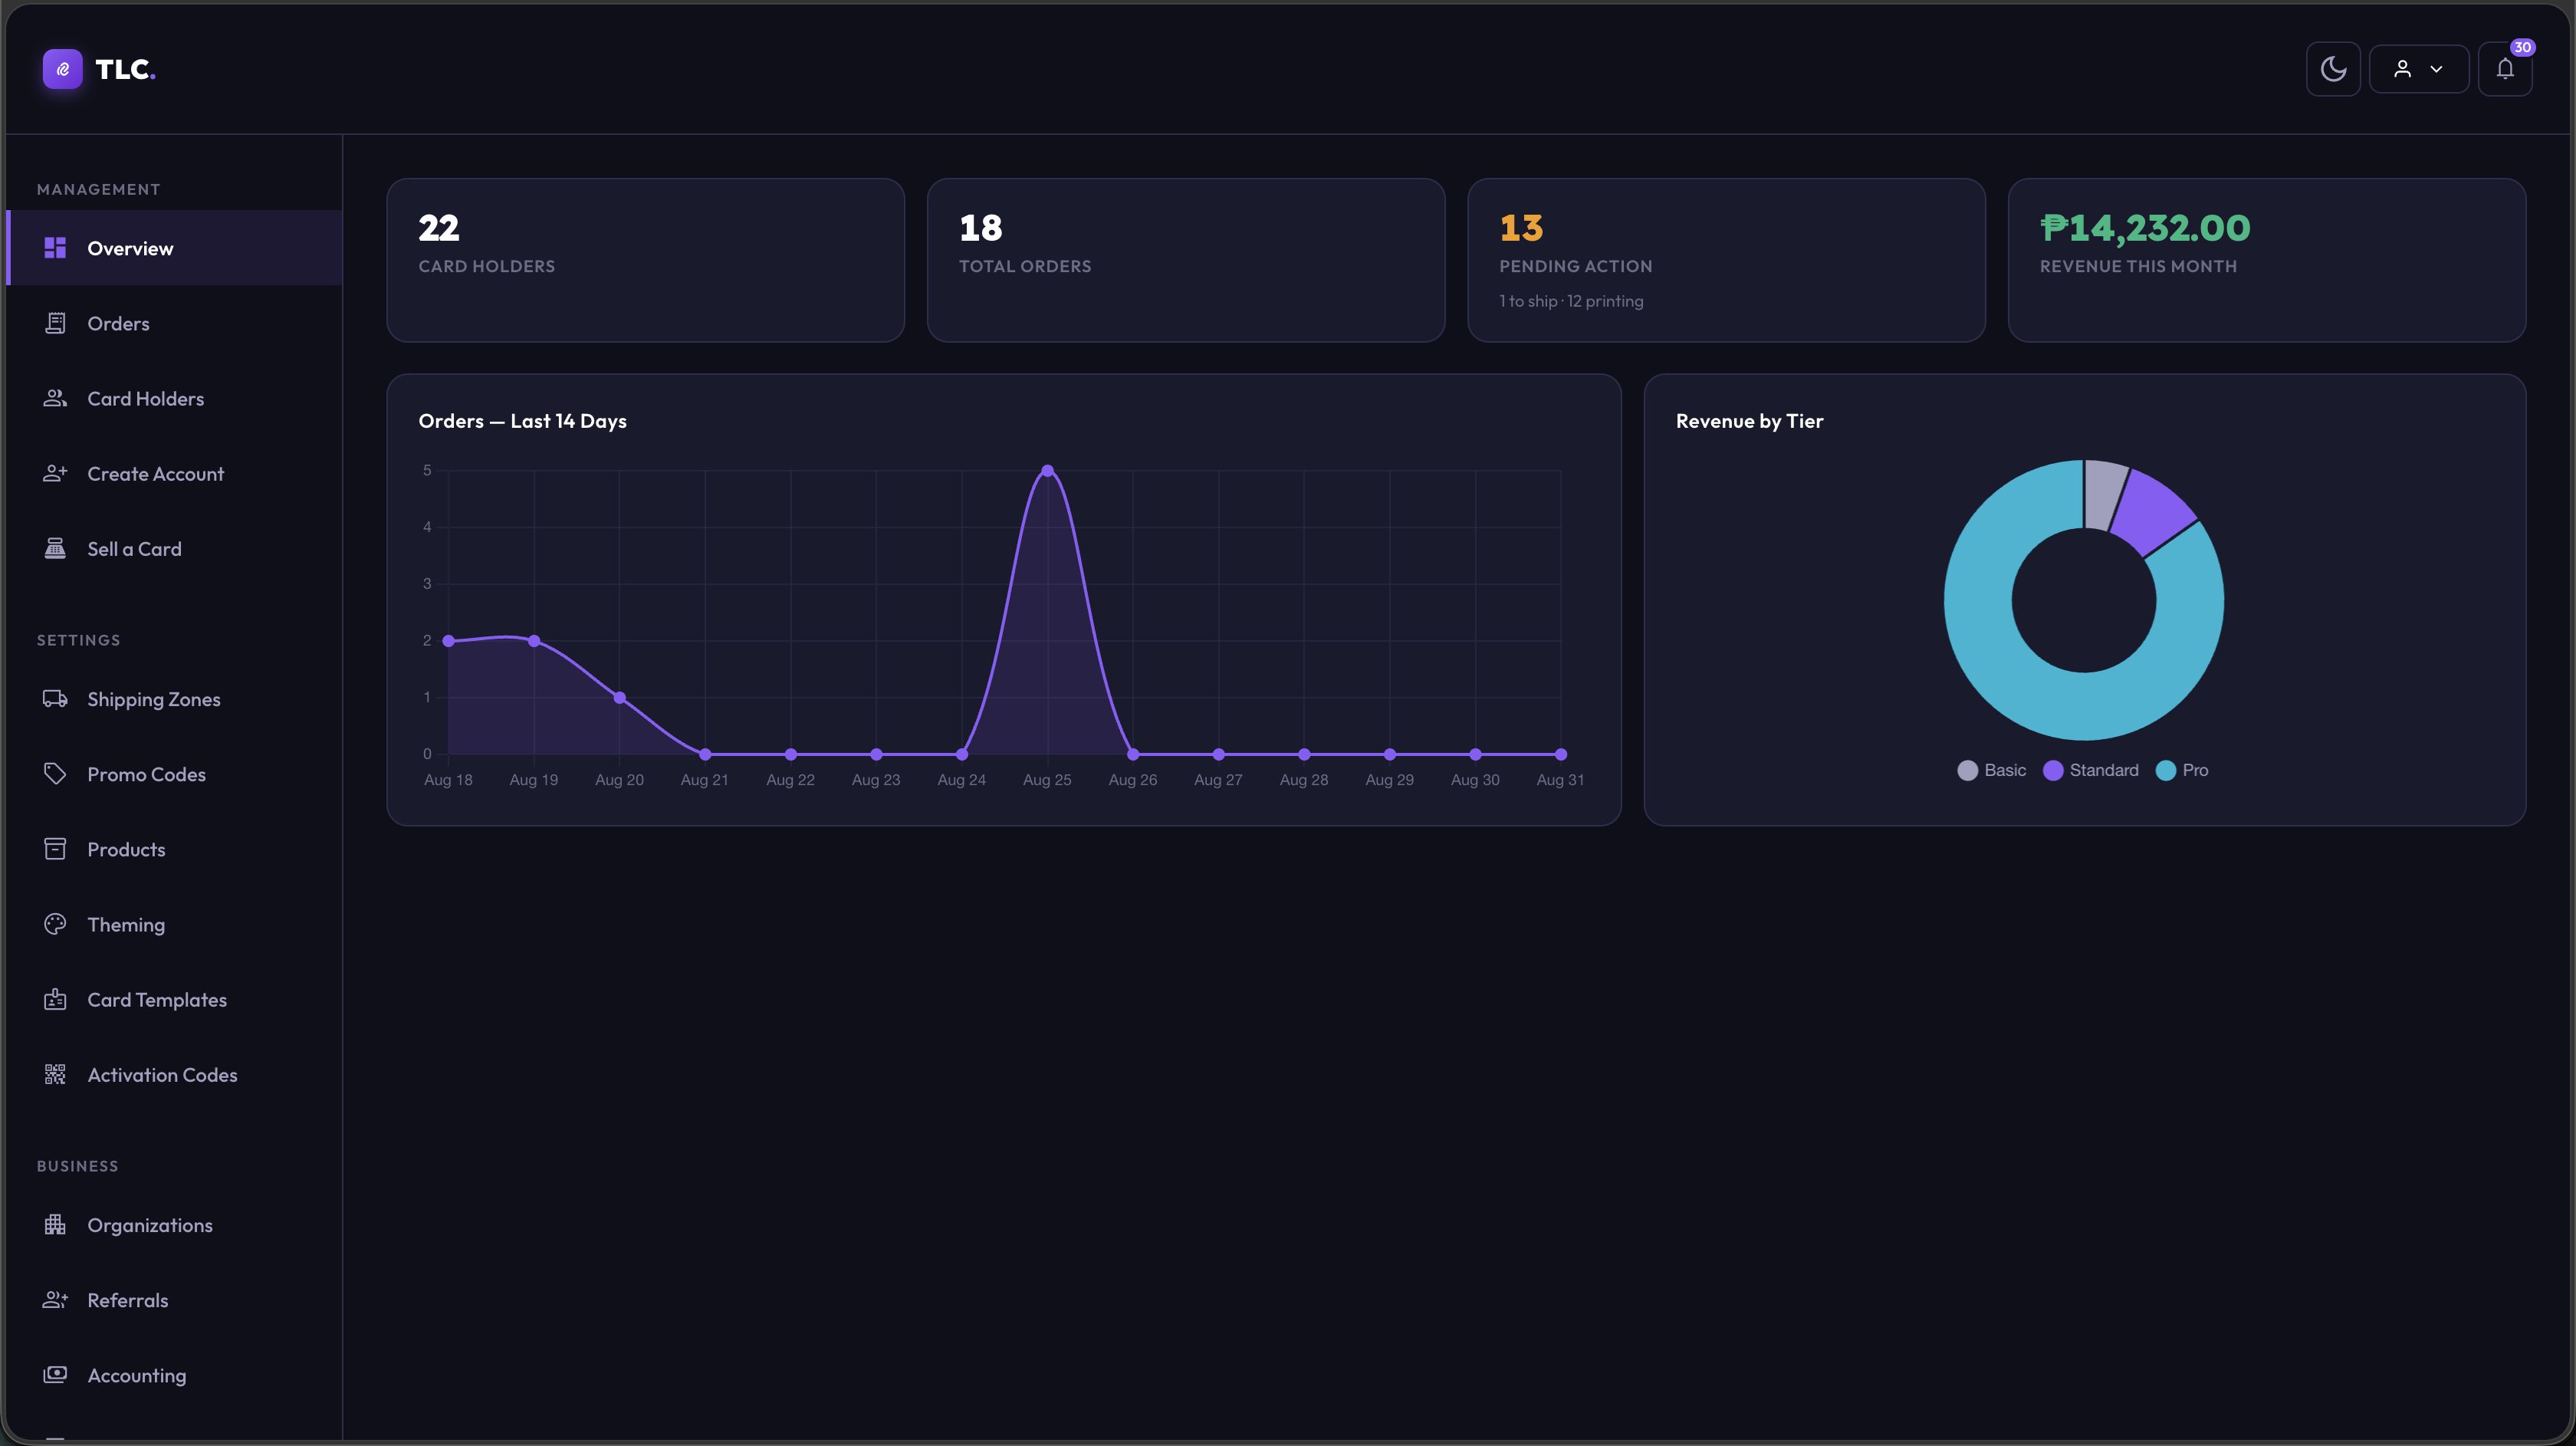Screen dimensions: 2576x1446
Task: Click the Overview grid icon
Action: pyautogui.click(x=55, y=248)
